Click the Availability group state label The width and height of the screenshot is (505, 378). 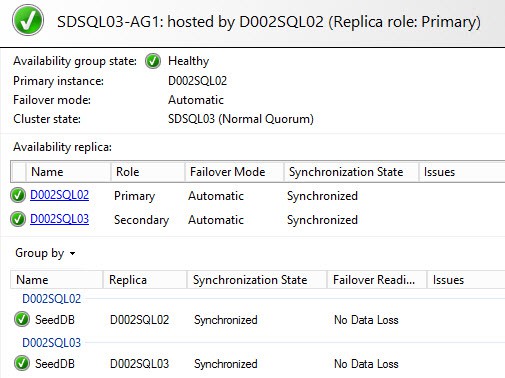(x=75, y=61)
